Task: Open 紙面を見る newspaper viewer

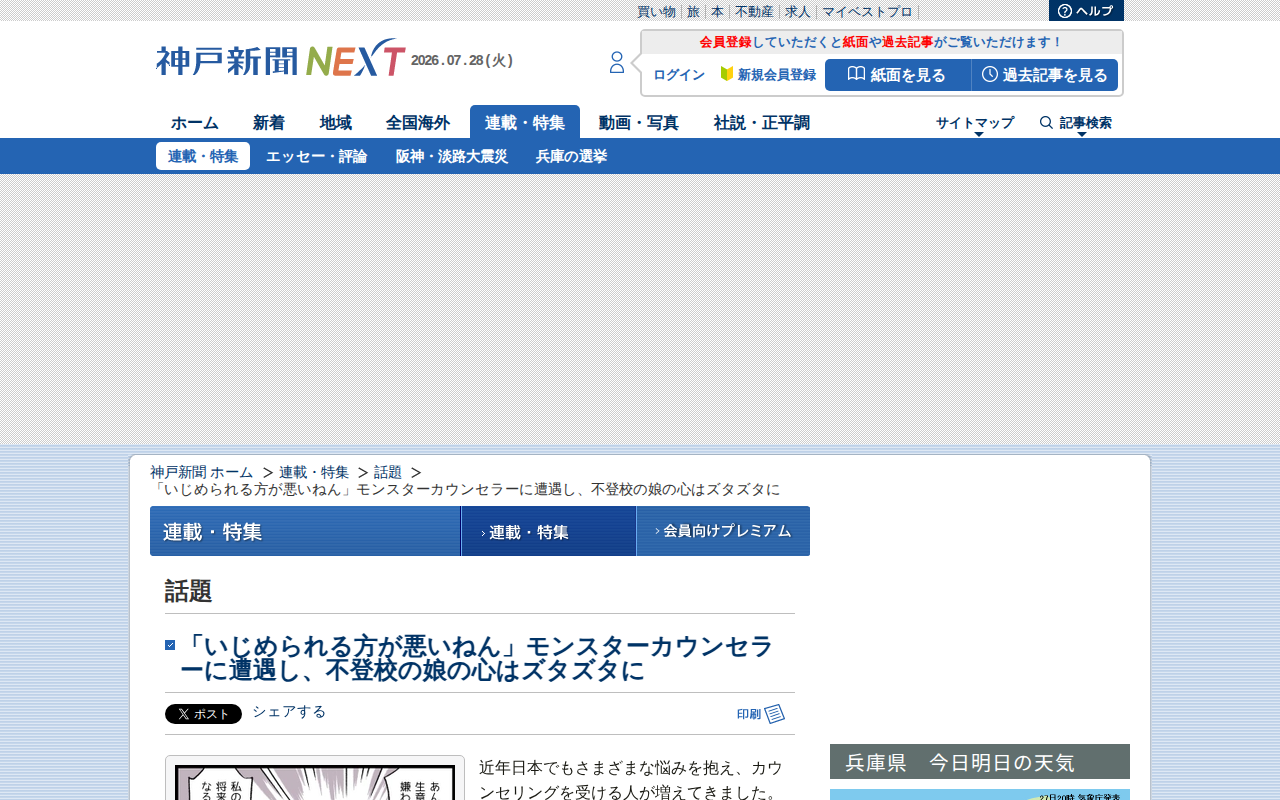Action: pos(898,75)
